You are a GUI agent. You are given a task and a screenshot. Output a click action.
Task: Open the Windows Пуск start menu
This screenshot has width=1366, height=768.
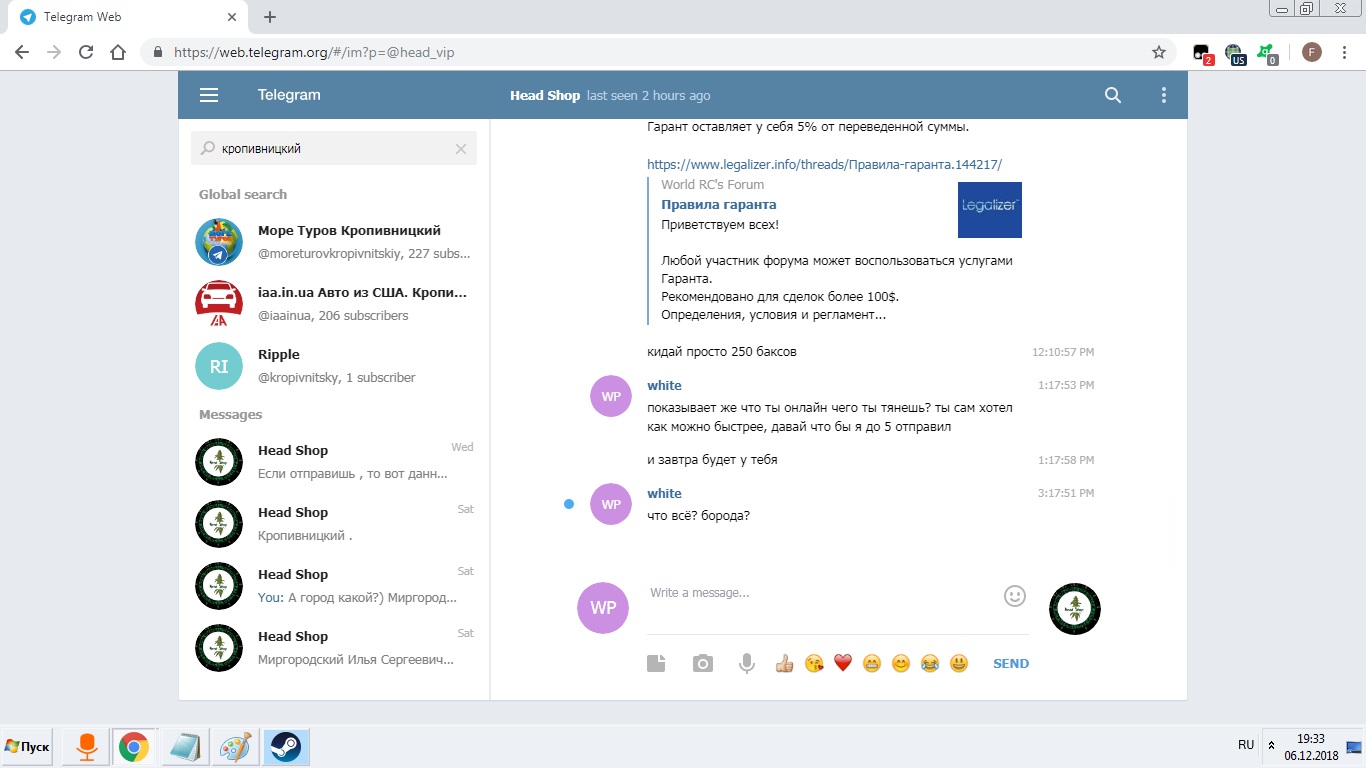coord(28,747)
